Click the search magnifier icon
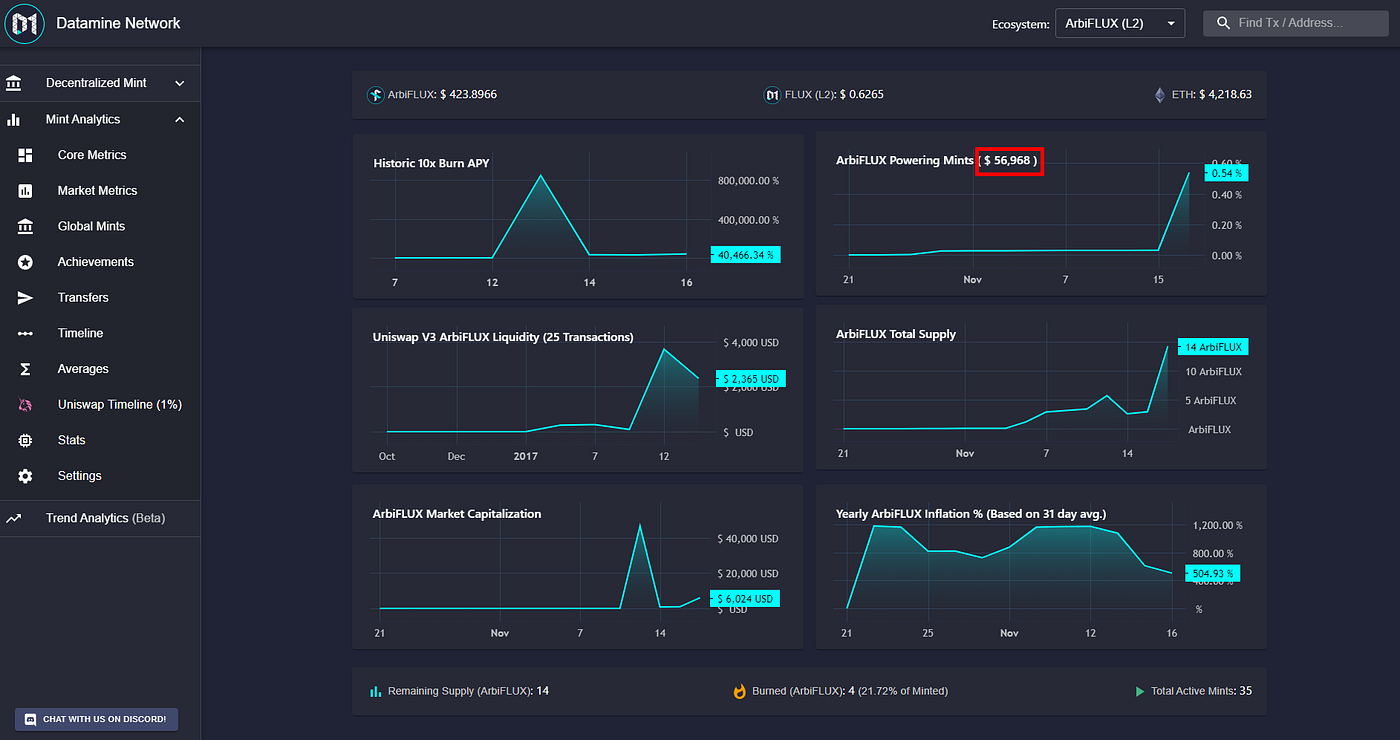 [x=1223, y=23]
